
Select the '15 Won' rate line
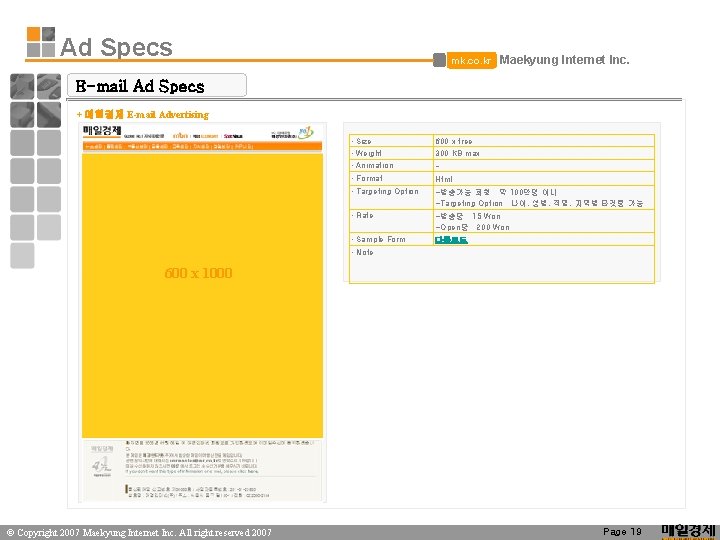(x=468, y=216)
